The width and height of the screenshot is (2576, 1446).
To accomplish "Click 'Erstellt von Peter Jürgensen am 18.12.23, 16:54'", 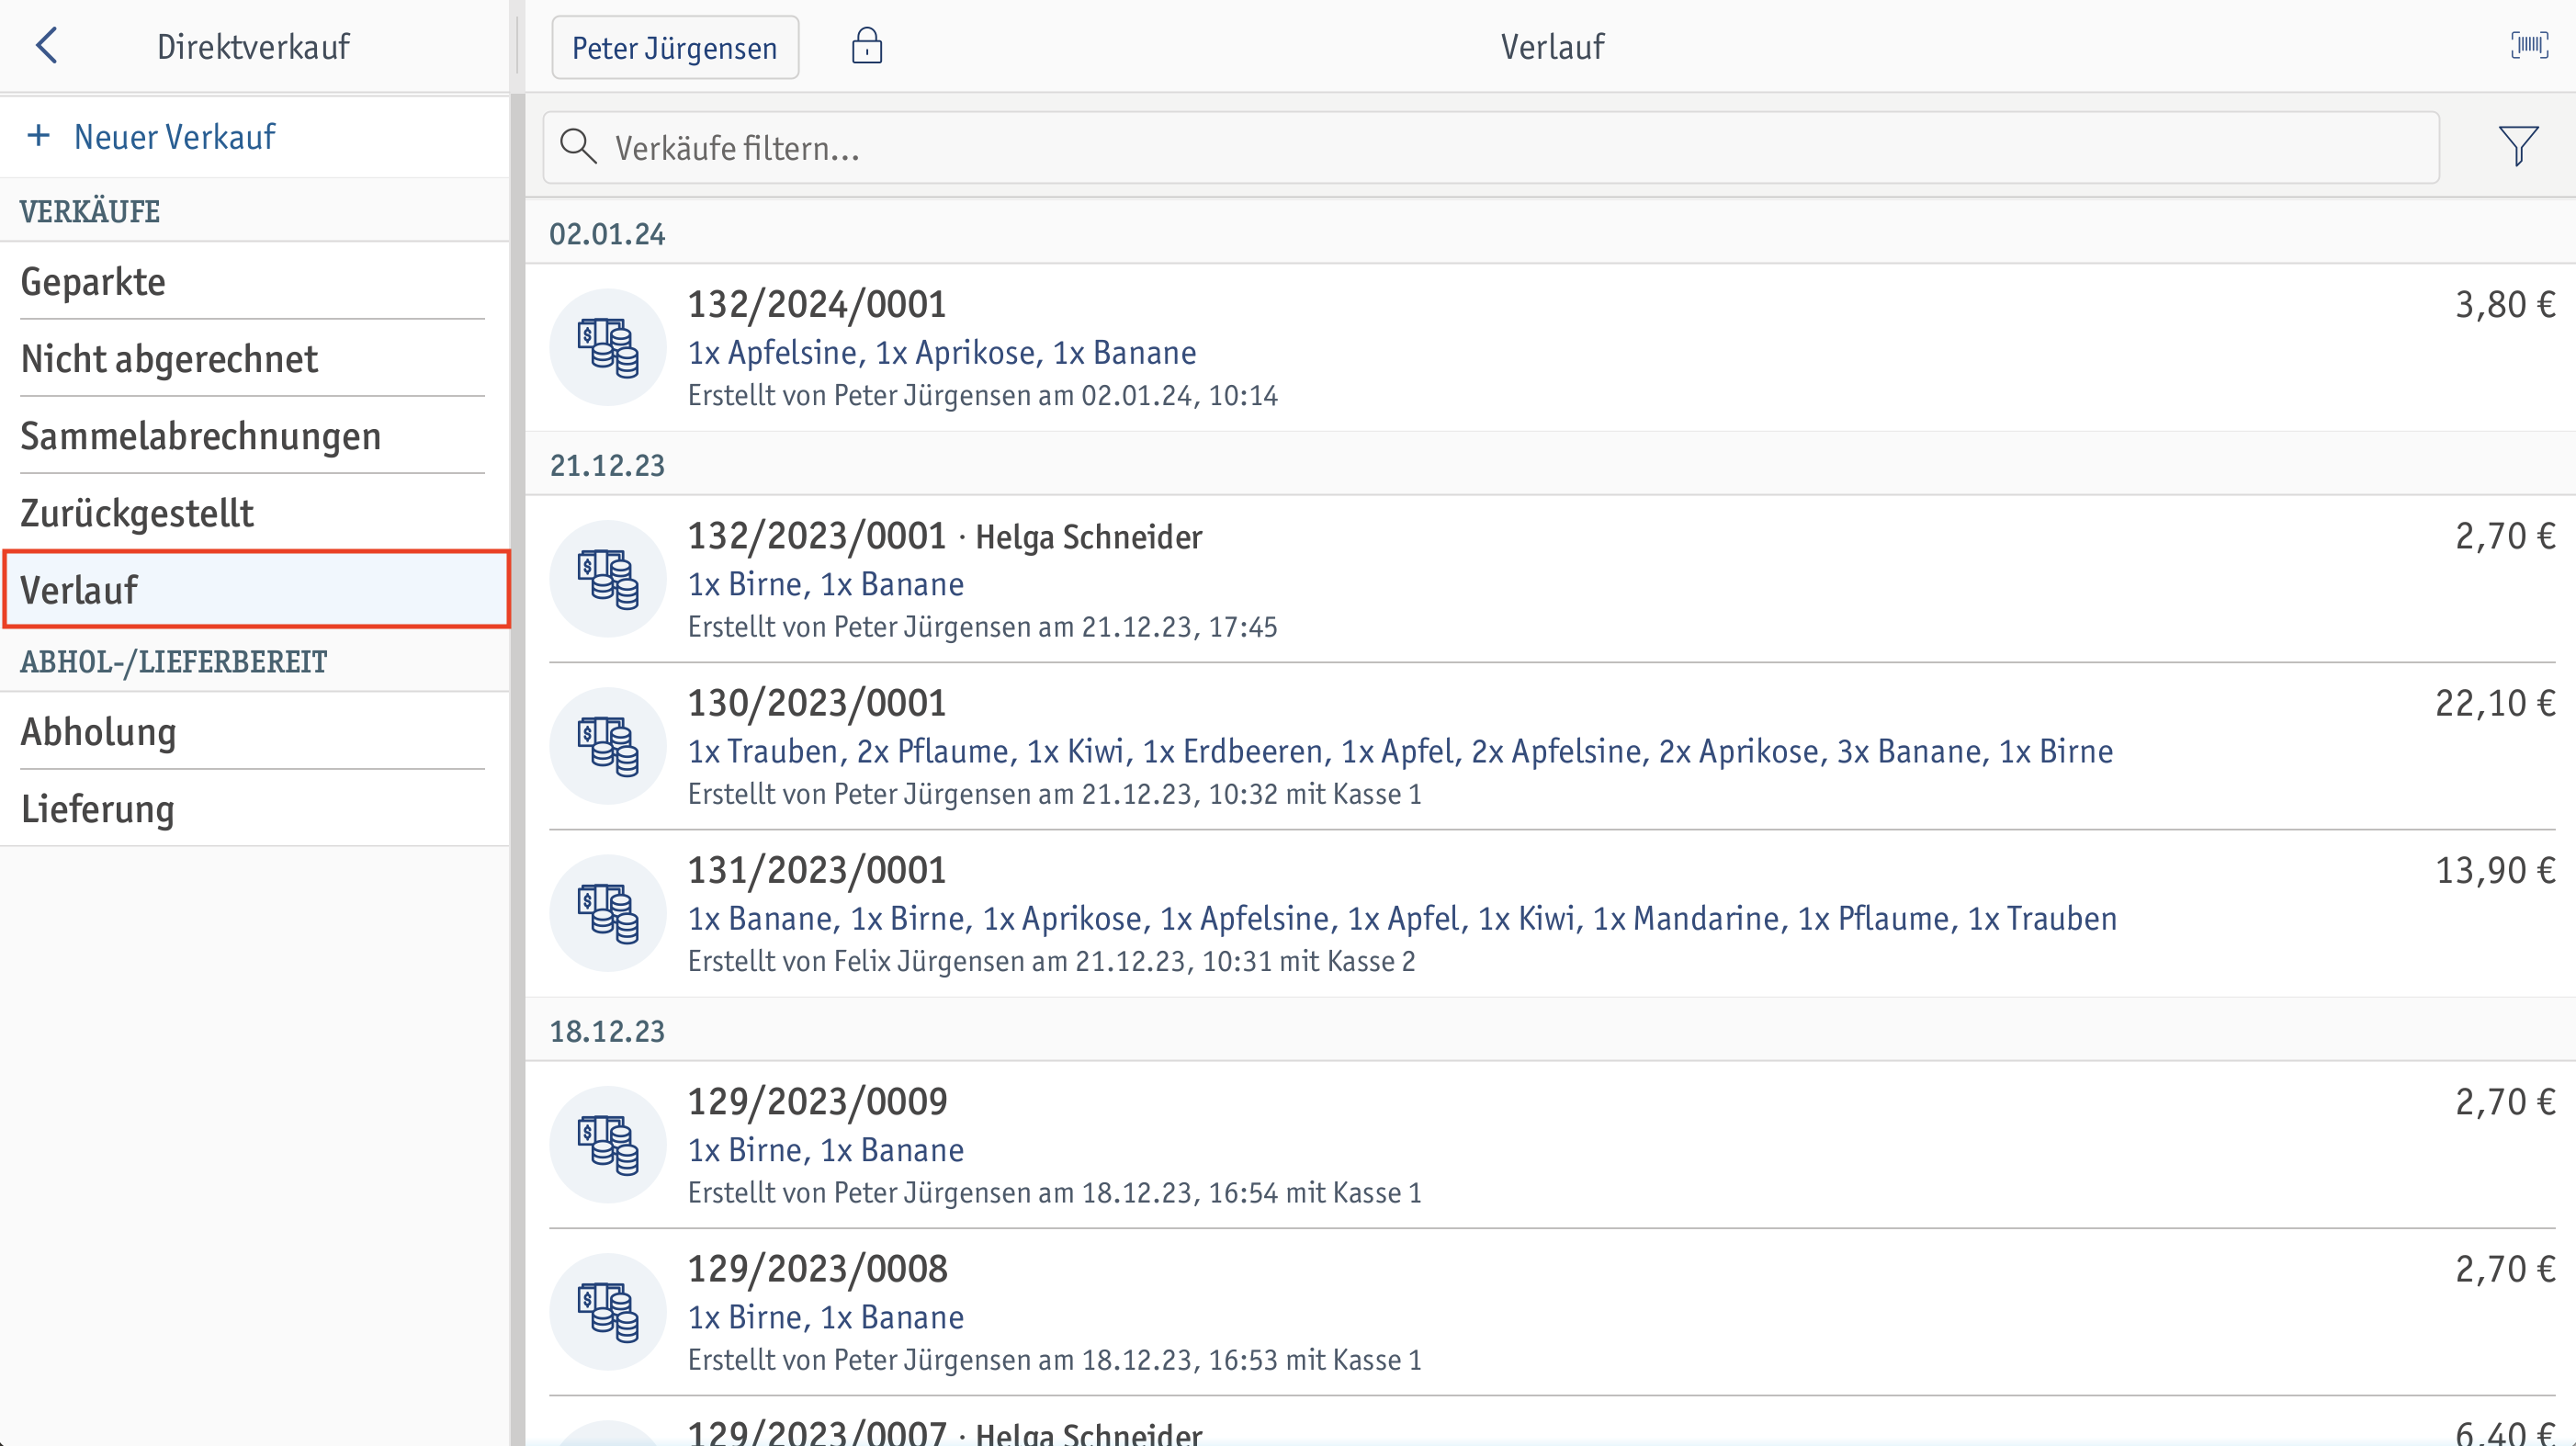I will point(1055,1192).
